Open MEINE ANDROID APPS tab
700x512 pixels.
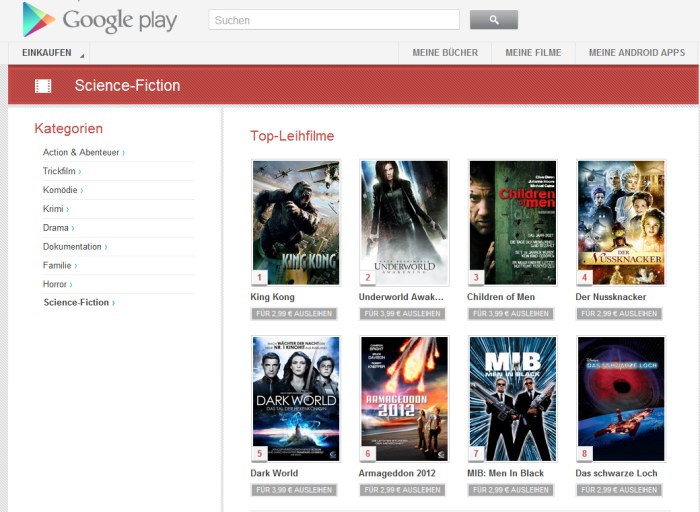(637, 53)
